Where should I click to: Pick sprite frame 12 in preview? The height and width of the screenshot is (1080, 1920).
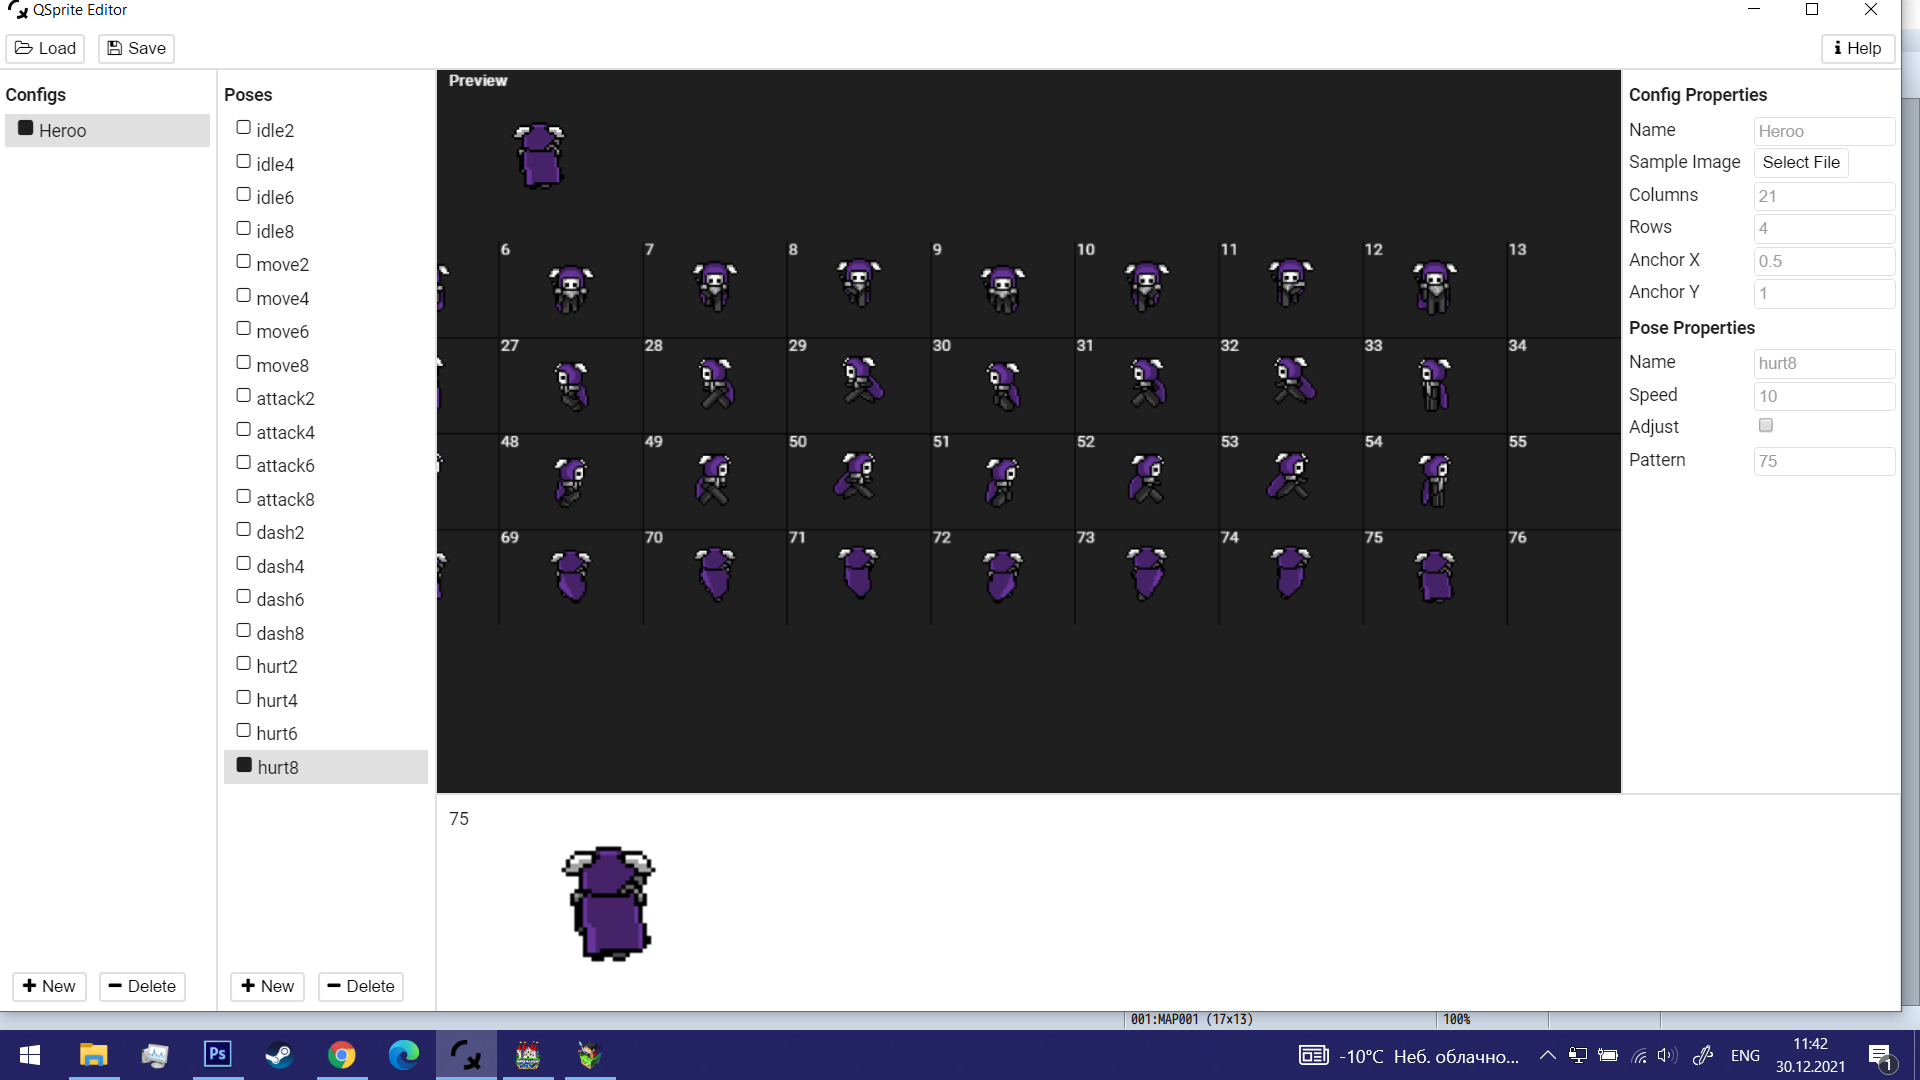point(1435,289)
